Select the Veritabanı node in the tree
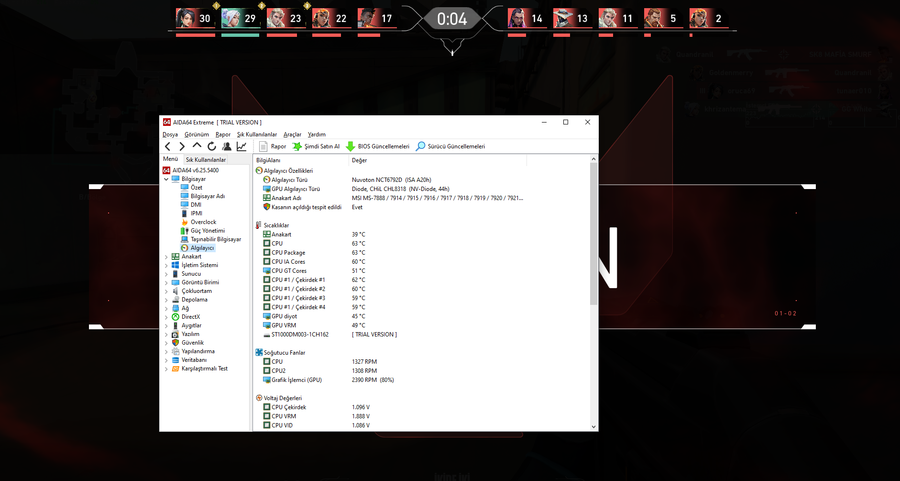This screenshot has height=481, width=900. pyautogui.click(x=189, y=360)
